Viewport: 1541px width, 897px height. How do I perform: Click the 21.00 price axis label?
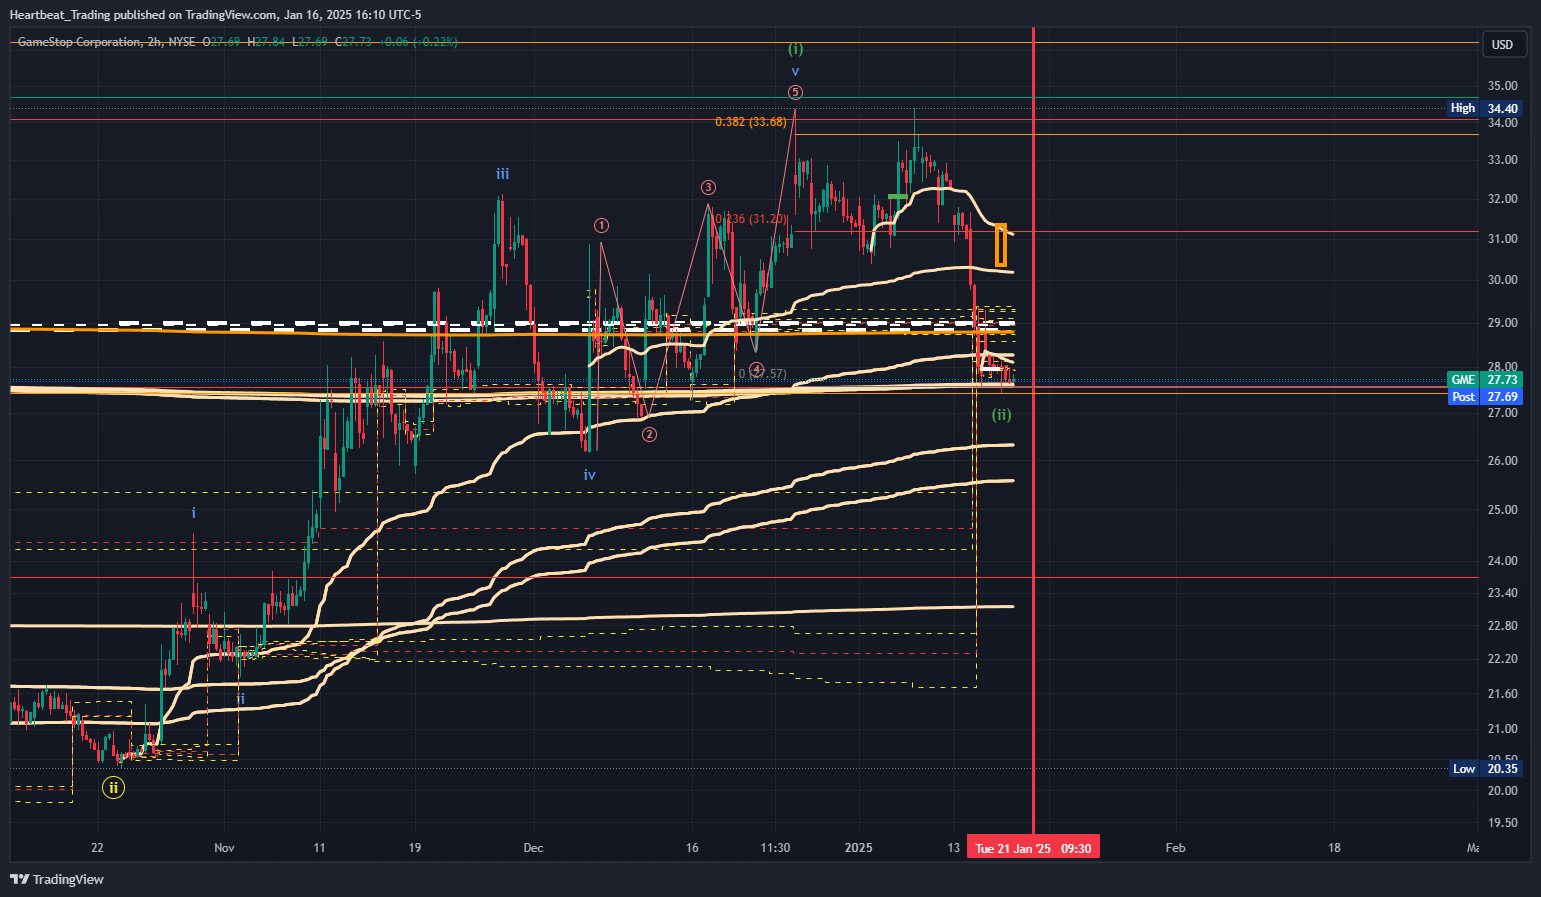(x=1502, y=729)
